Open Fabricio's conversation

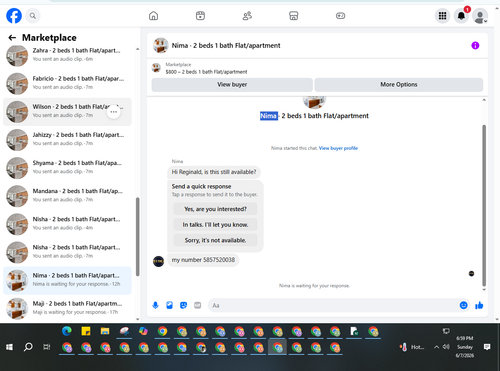[x=67, y=83]
